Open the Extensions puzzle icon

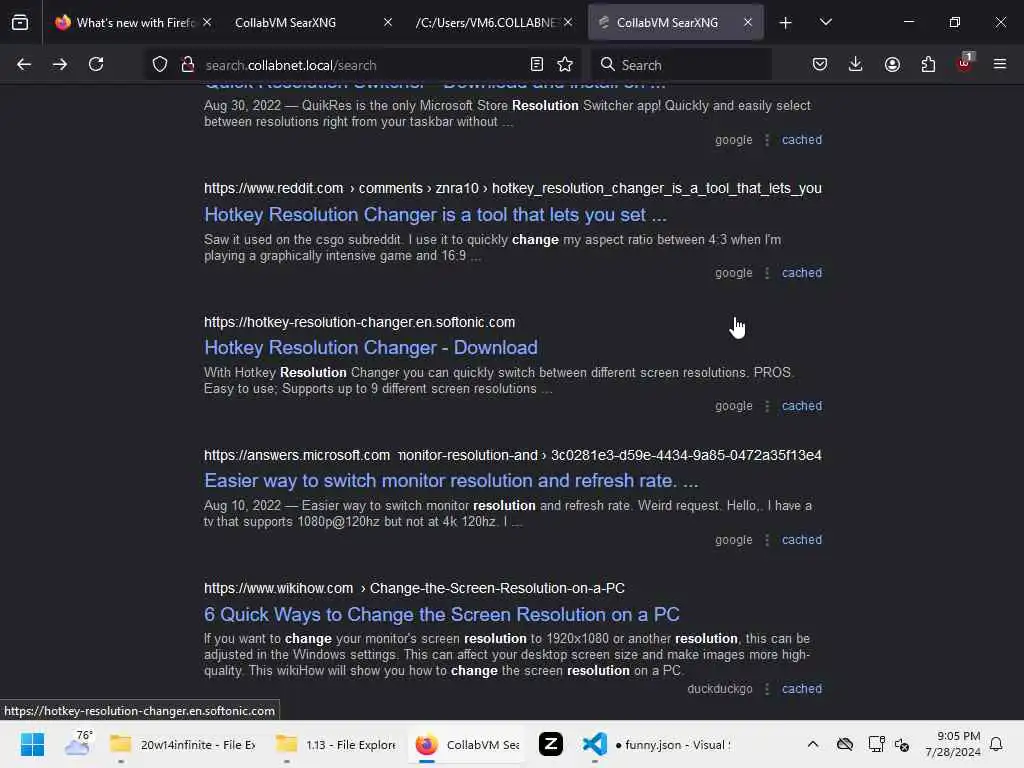928,64
